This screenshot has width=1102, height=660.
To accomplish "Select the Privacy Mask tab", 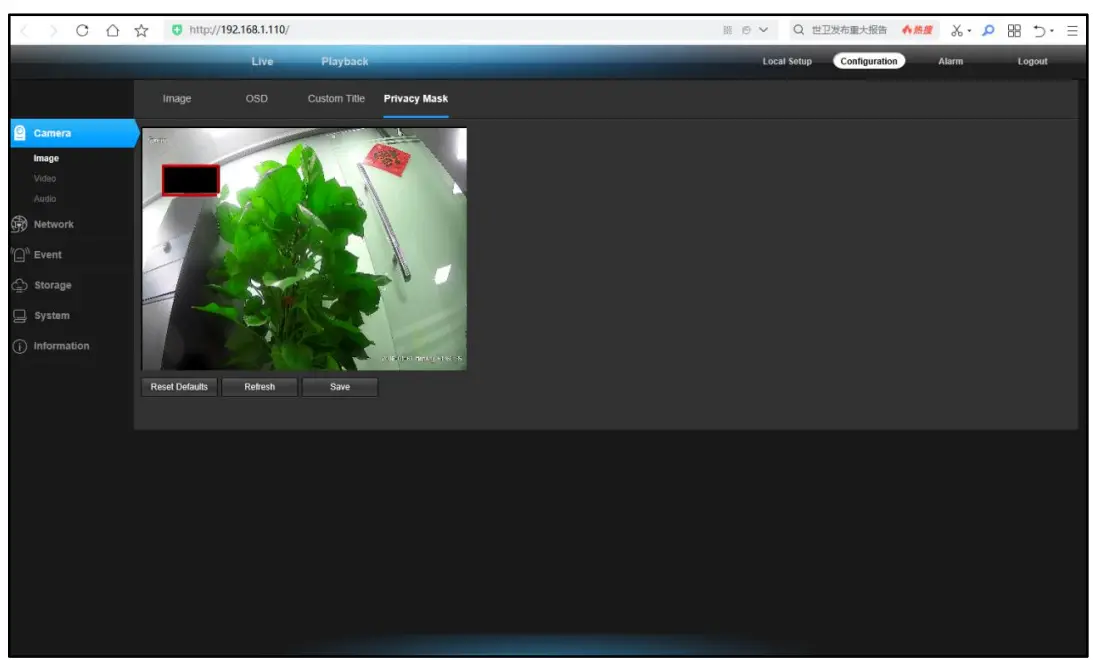I will coord(415,98).
